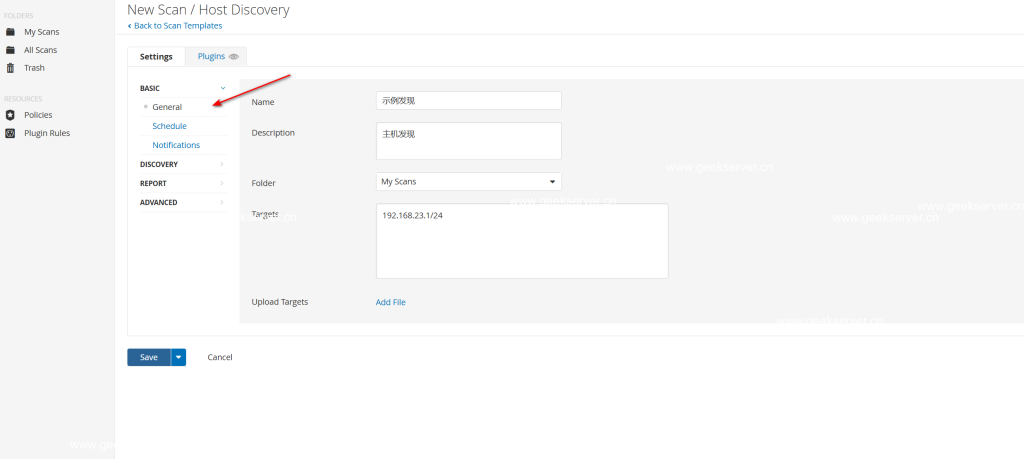
Task: Select Schedule in the Basic menu
Action: pos(169,126)
